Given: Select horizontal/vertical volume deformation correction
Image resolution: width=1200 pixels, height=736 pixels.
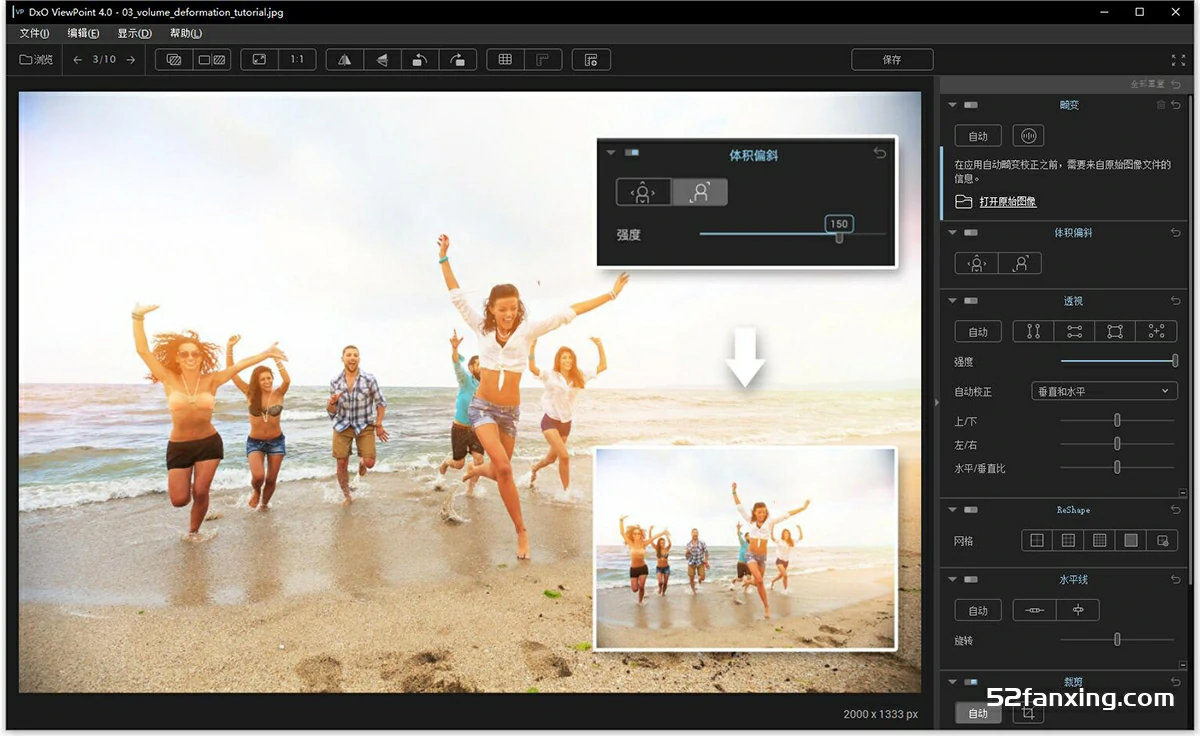Looking at the screenshot, I should point(976,263).
